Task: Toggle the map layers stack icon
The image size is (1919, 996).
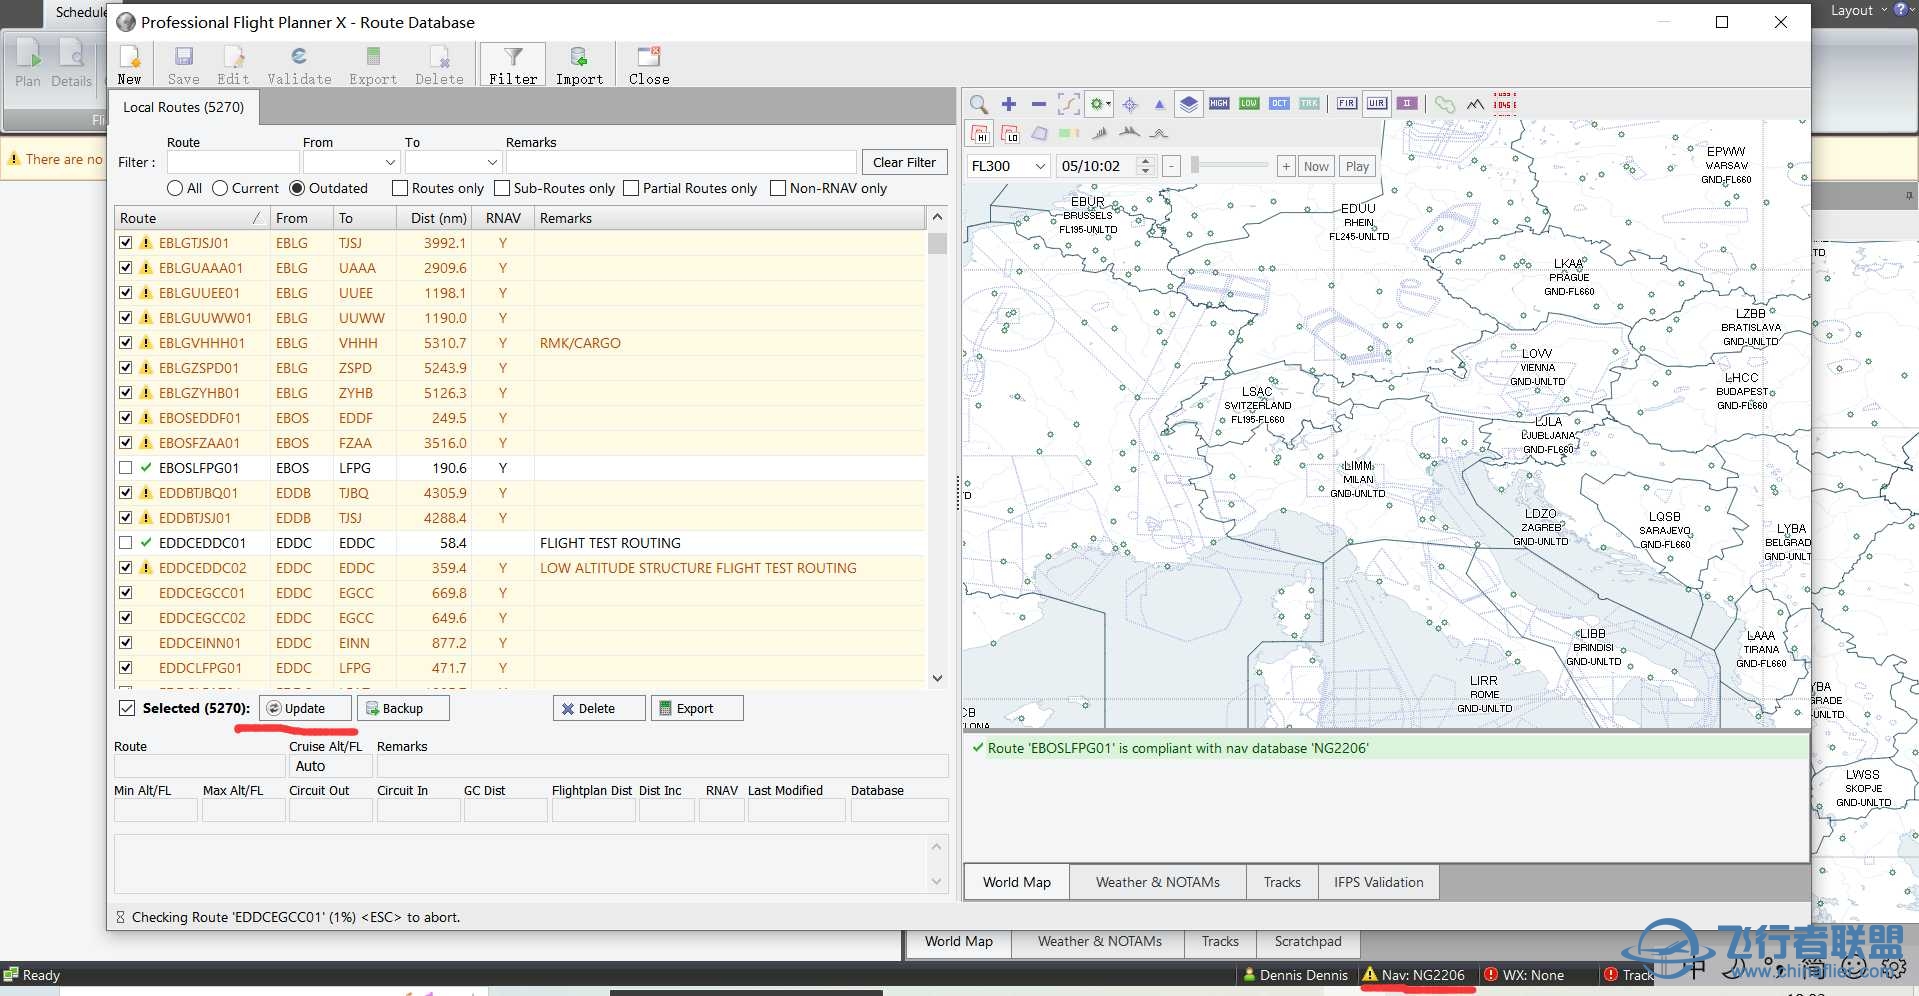Action: (x=1188, y=104)
